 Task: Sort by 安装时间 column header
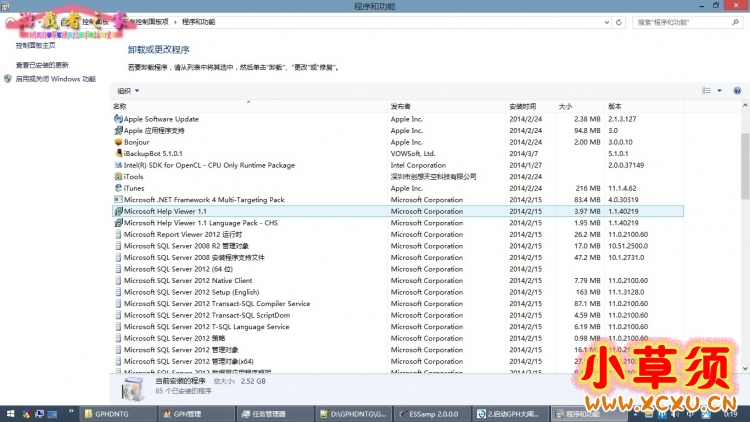click(523, 106)
